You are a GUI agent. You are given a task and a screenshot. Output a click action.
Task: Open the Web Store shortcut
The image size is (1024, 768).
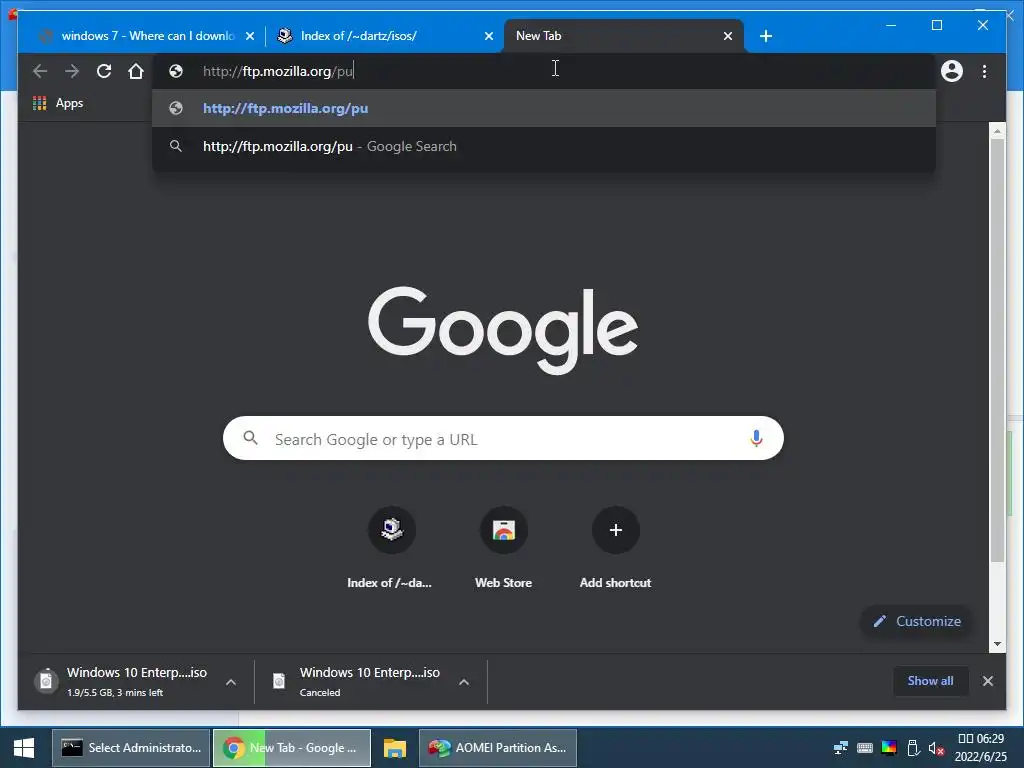[504, 548]
